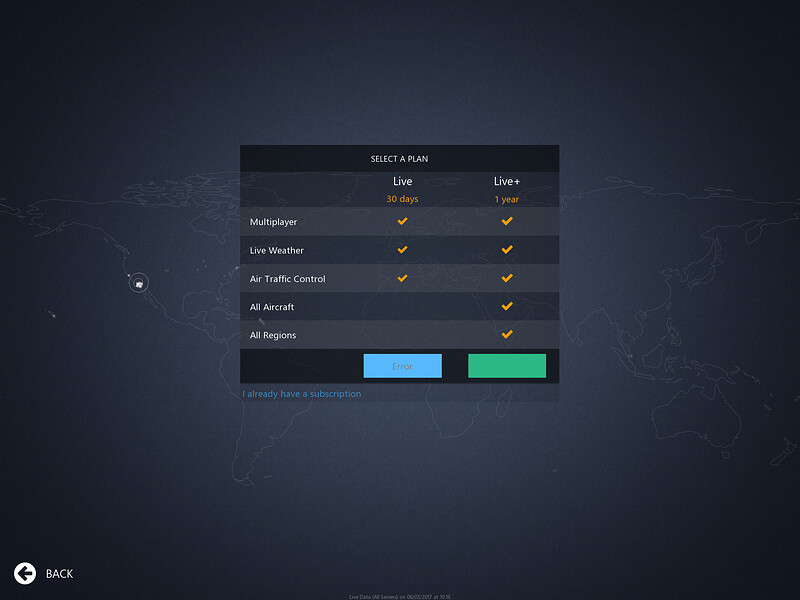Screen dimensions: 800x600
Task: Click the All Aircraft row label
Action: [x=272, y=307]
